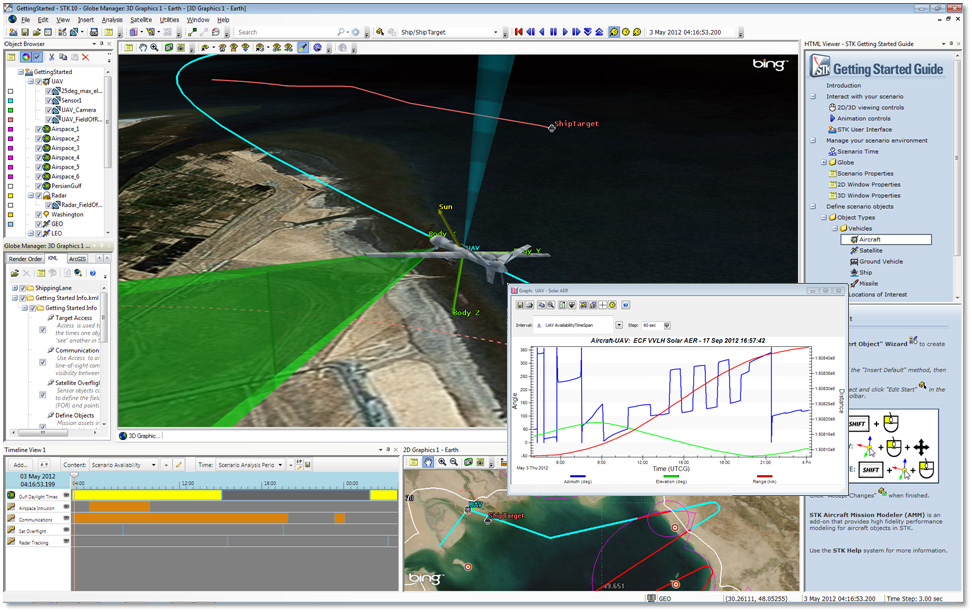Uncheck the PersianGulf object checkbox
This screenshot has width=972, height=612.
[39, 186]
